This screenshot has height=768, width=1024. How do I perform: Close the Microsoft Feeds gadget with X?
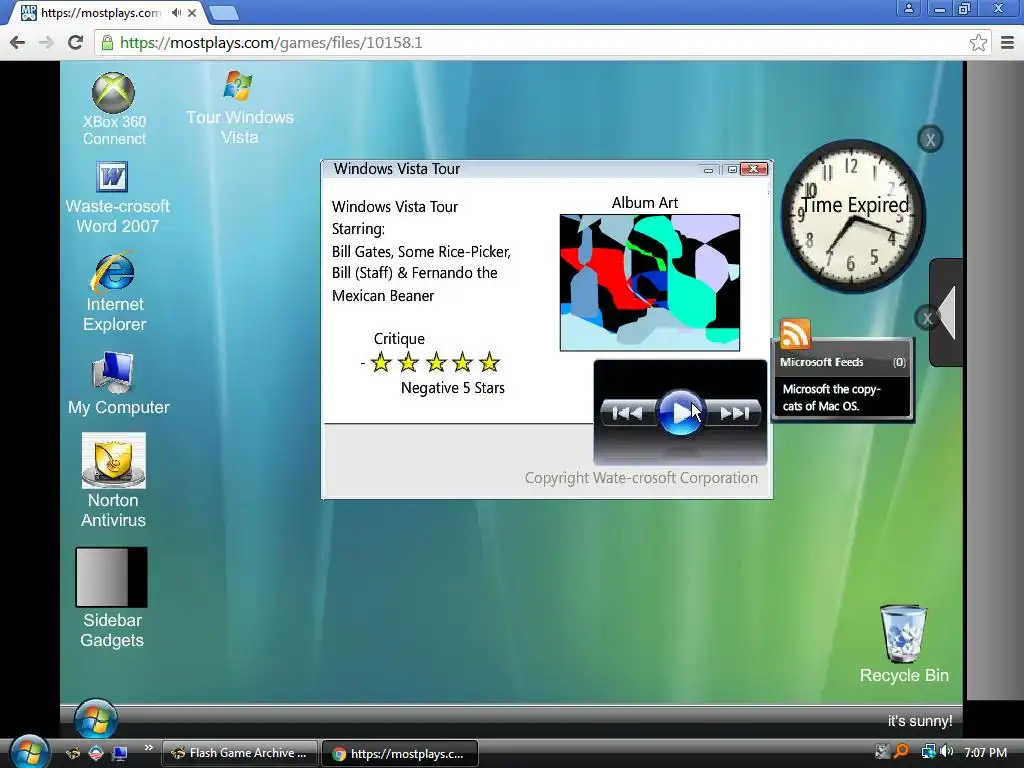927,318
